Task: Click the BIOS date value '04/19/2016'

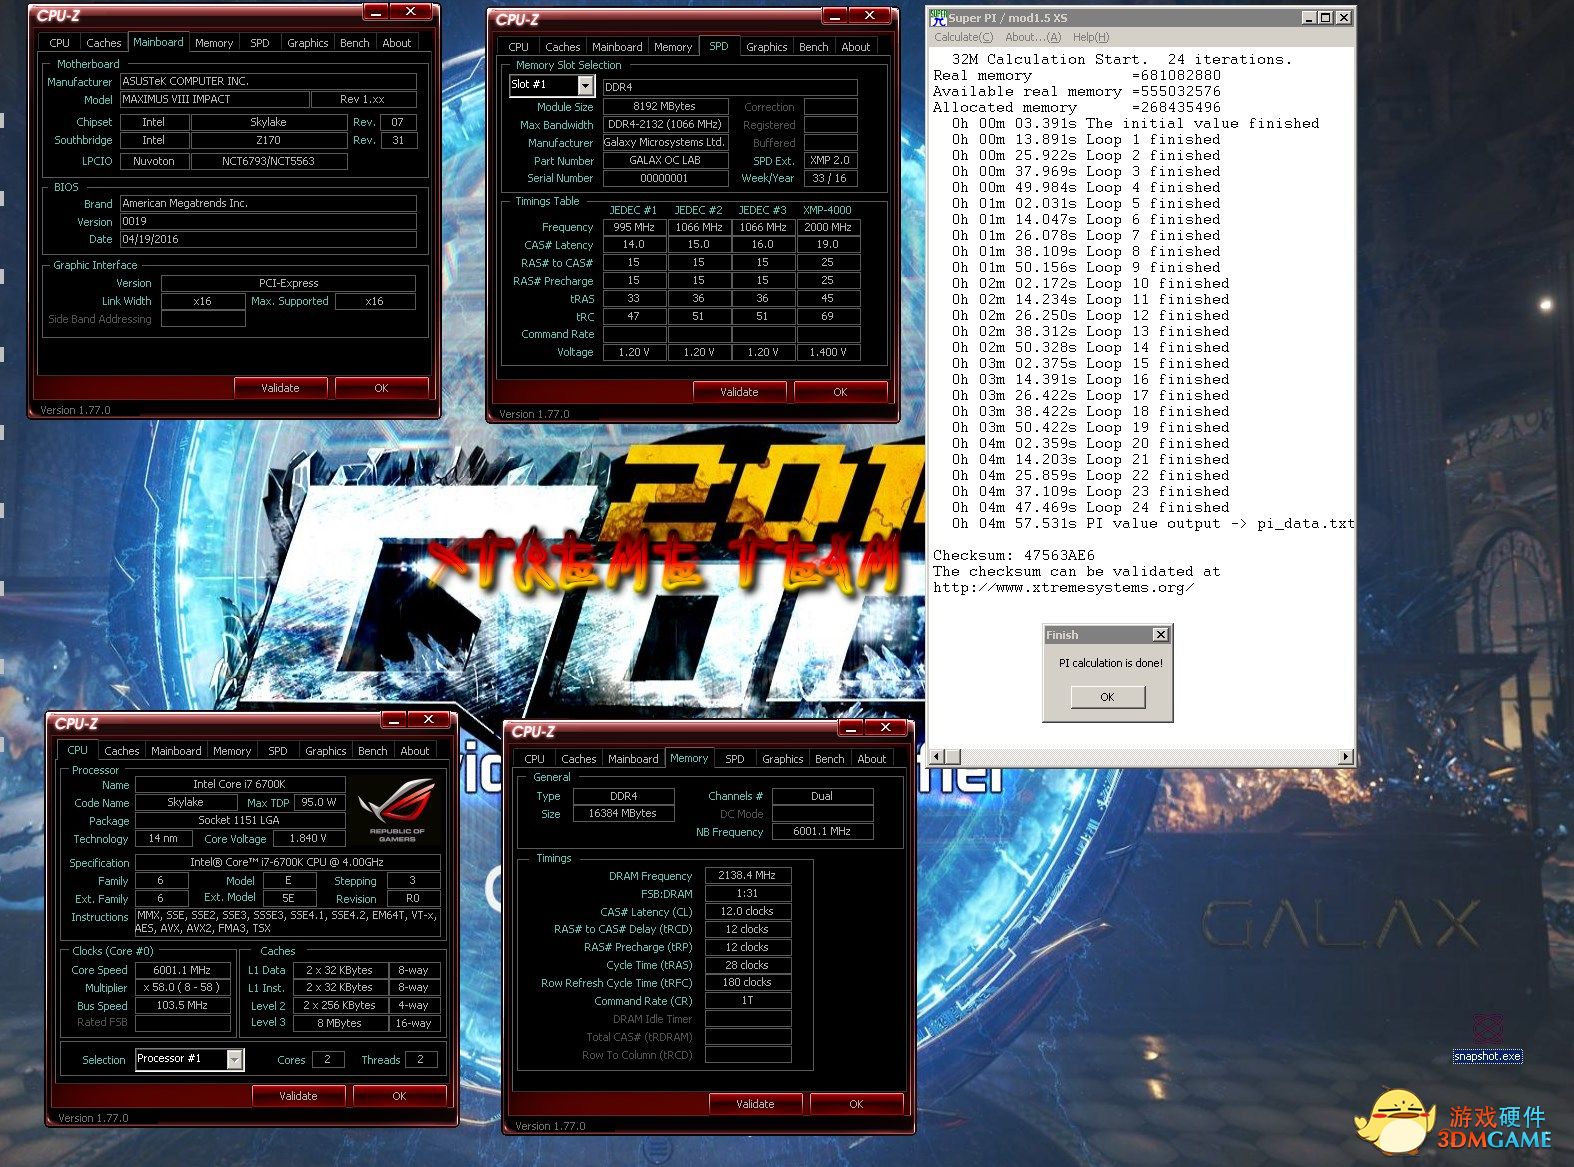Action: [268, 240]
